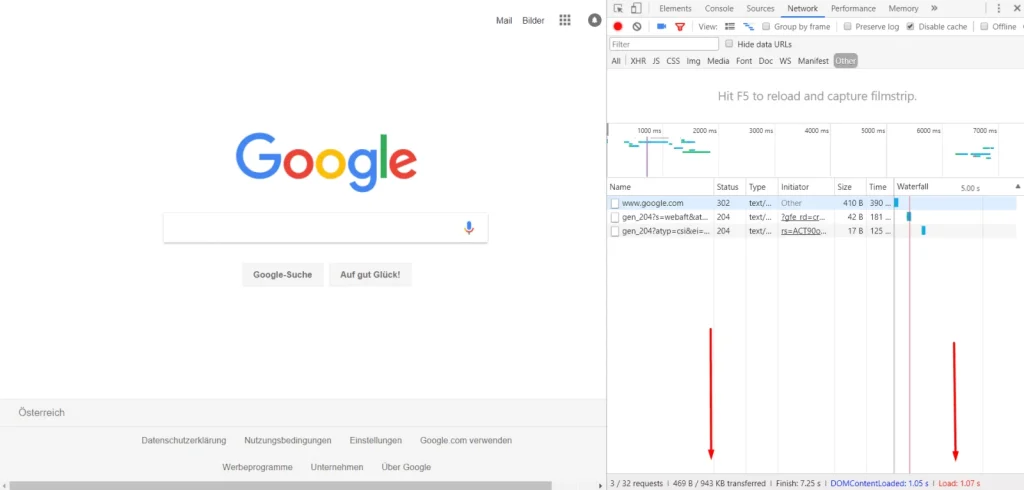The width and height of the screenshot is (1024, 490).
Task: Sort requests by the Size column
Action: [850, 187]
